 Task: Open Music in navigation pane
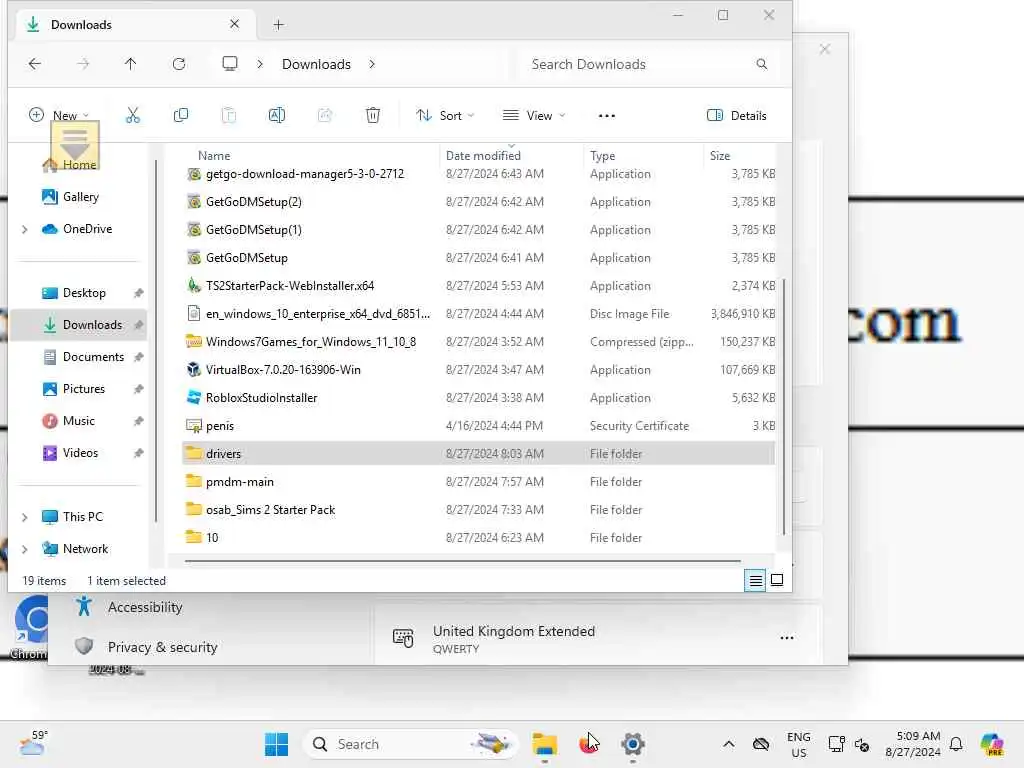point(78,421)
